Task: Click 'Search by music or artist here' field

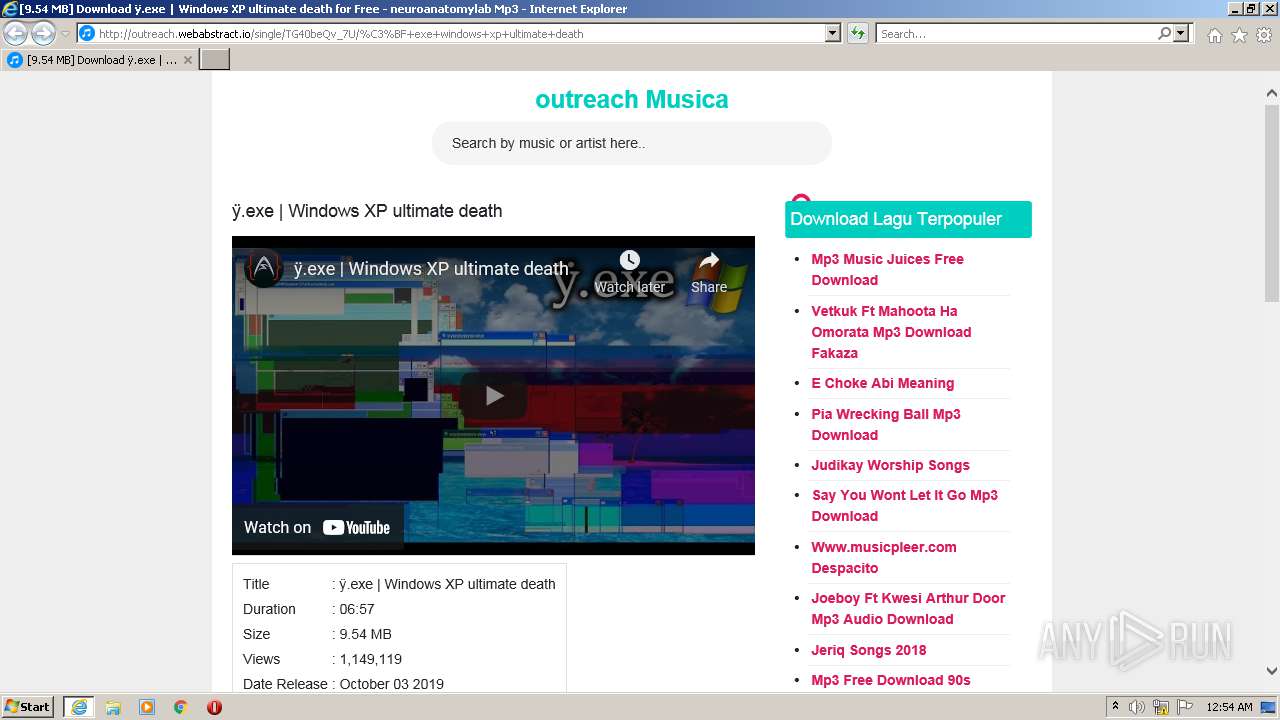Action: click(x=632, y=143)
